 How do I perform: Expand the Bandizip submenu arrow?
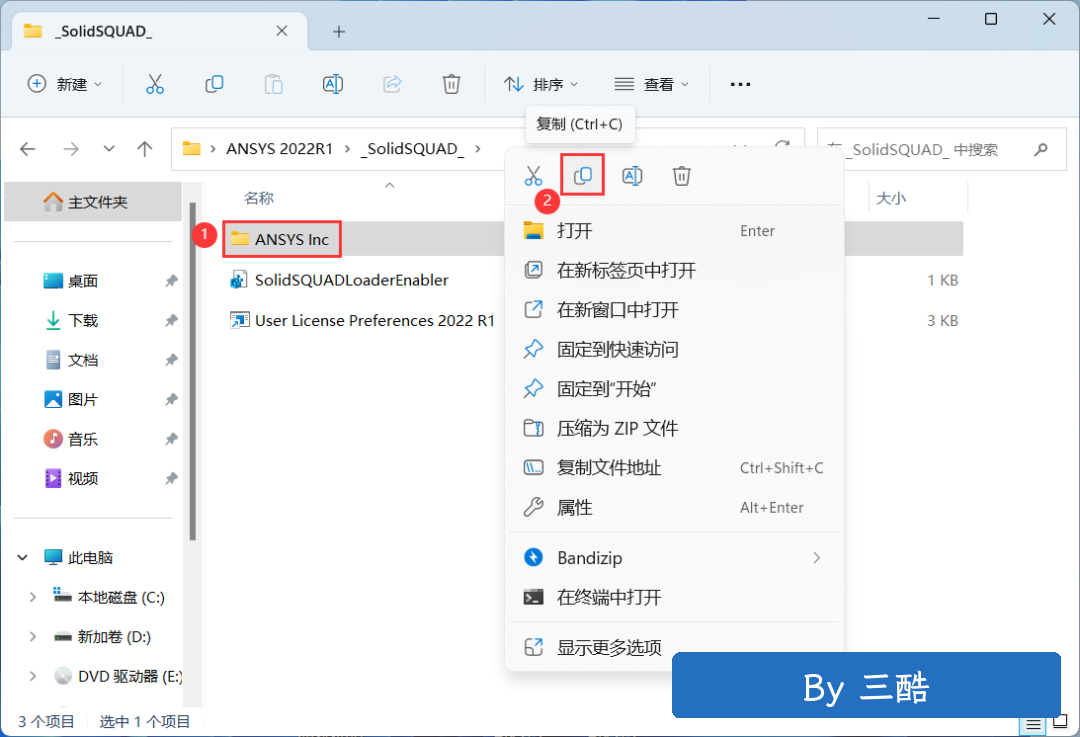pyautogui.click(x=817, y=558)
